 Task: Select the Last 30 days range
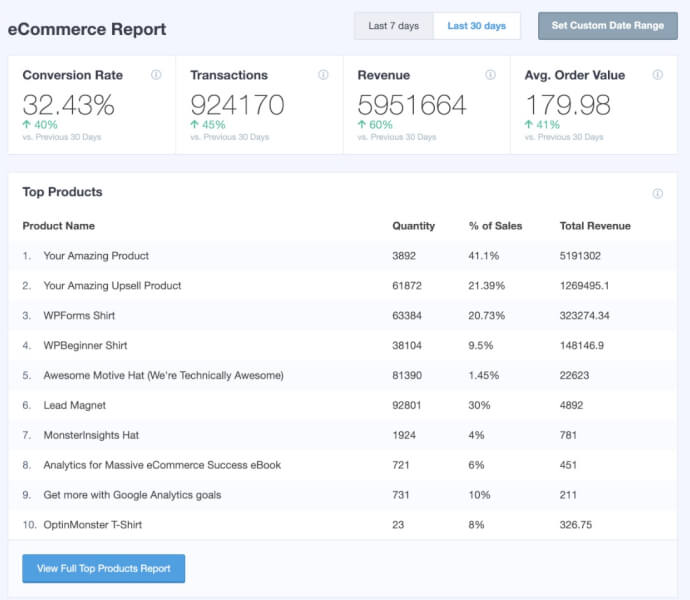tap(477, 26)
